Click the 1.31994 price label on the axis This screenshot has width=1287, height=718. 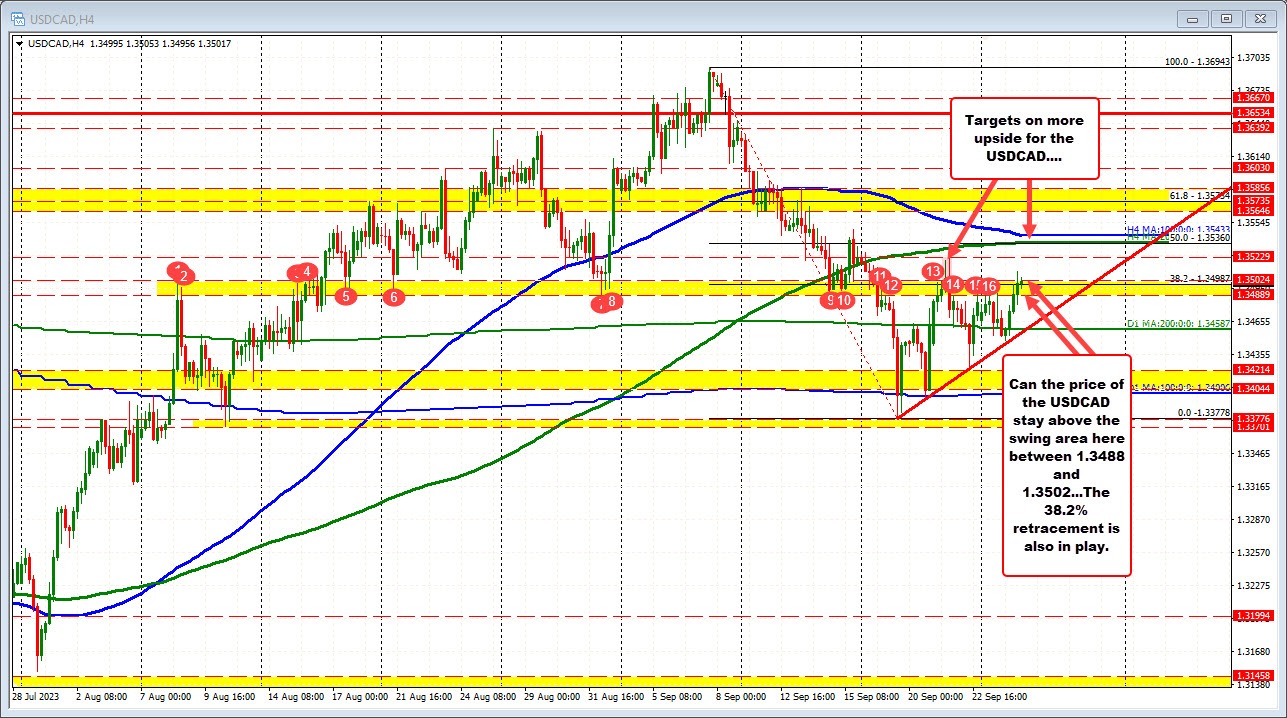[x=1253, y=615]
